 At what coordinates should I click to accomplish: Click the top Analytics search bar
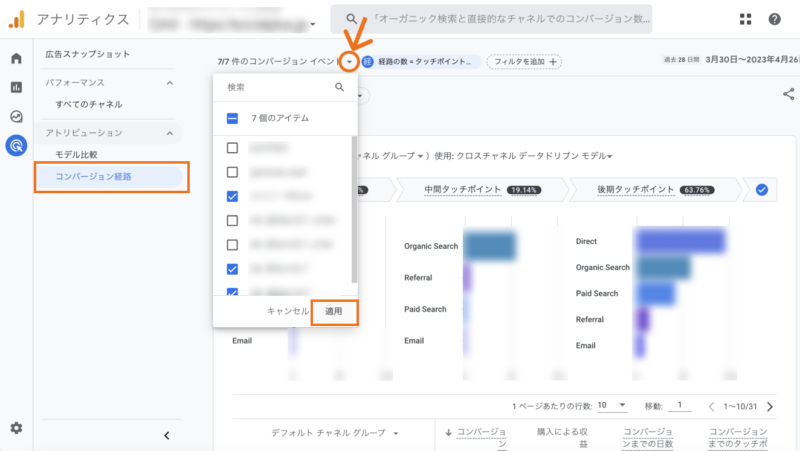[x=491, y=19]
